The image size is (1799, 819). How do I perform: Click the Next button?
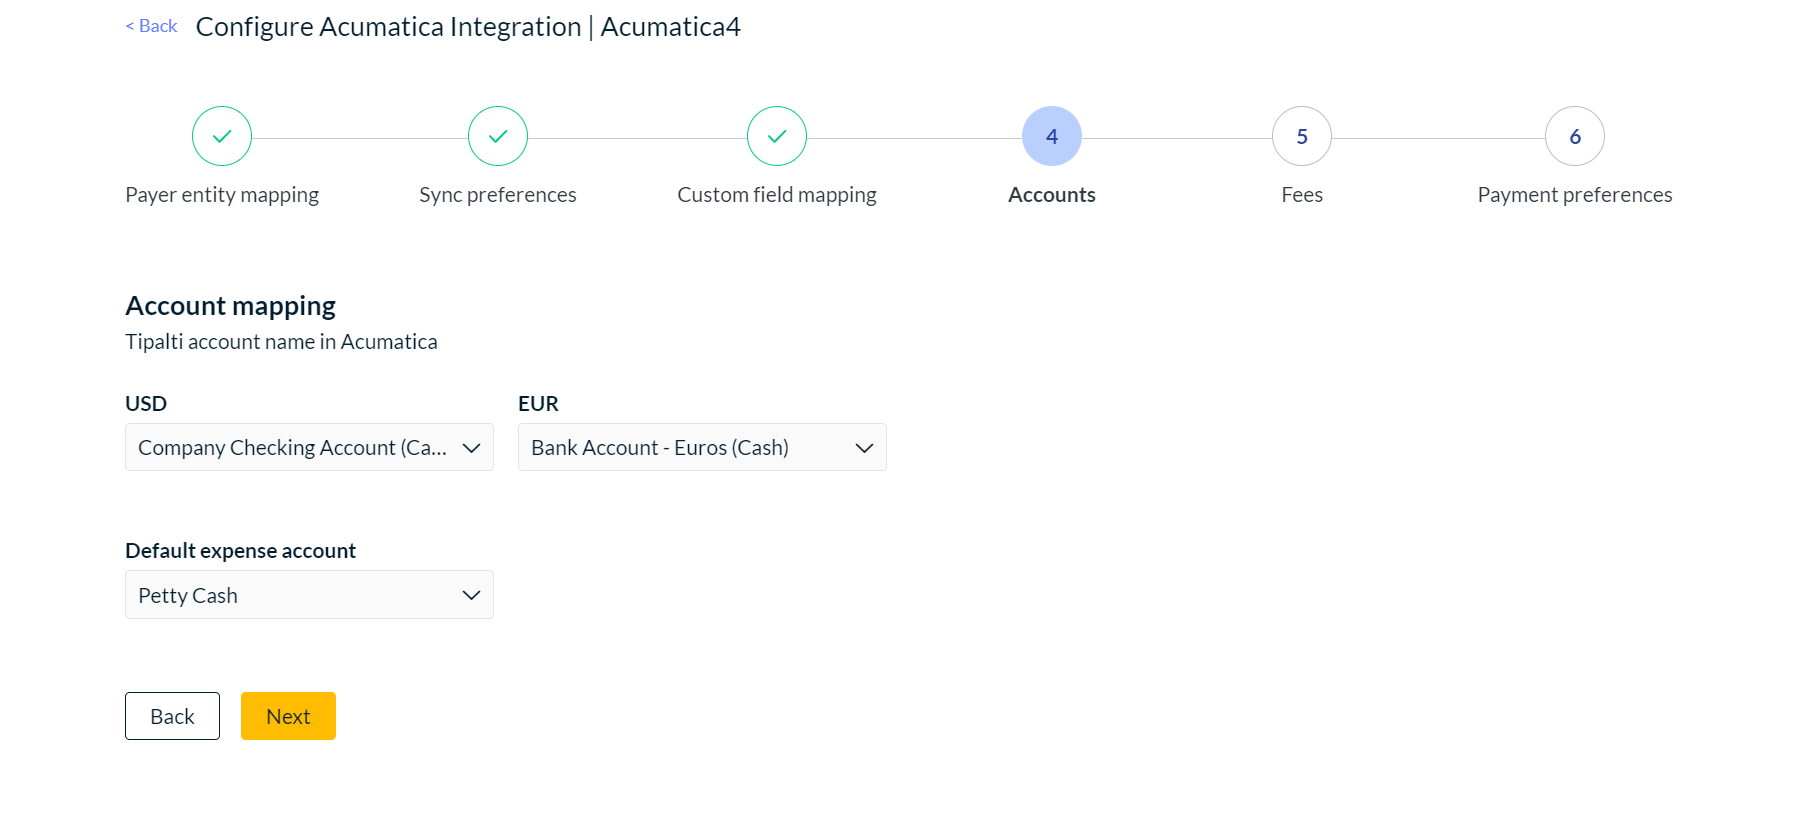[x=288, y=715]
